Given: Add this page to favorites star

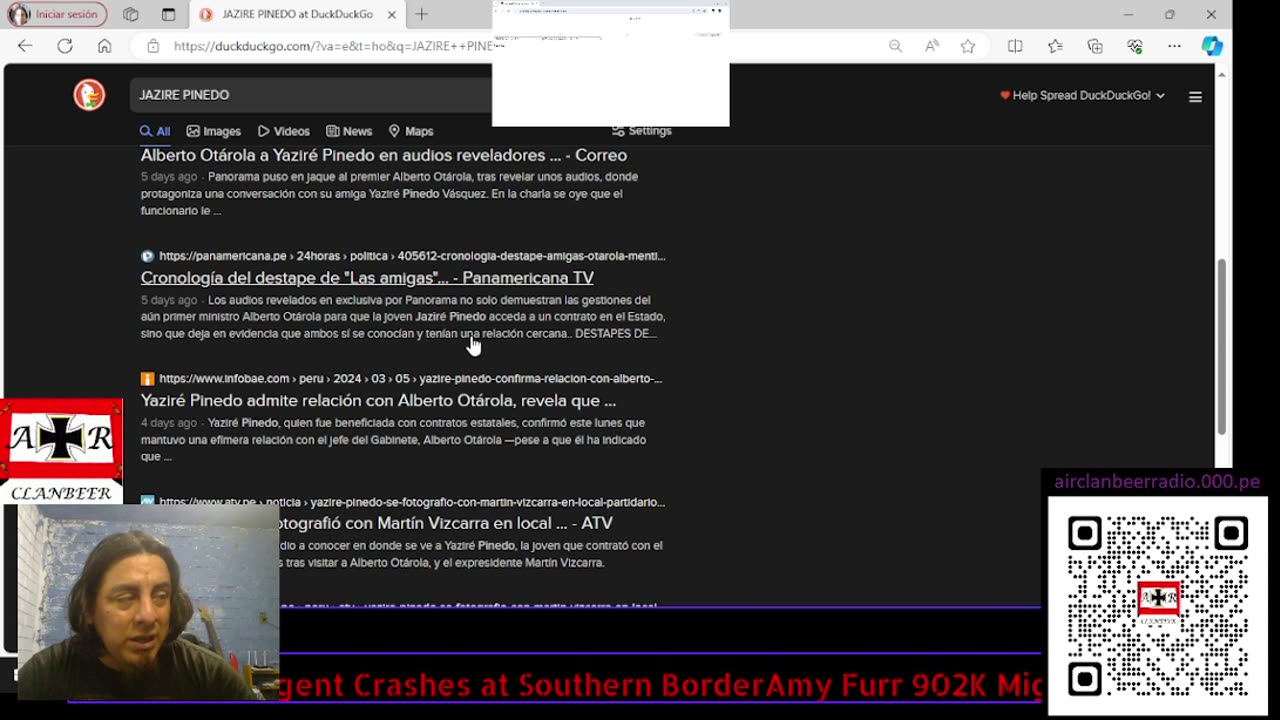Looking at the screenshot, I should tap(968, 46).
